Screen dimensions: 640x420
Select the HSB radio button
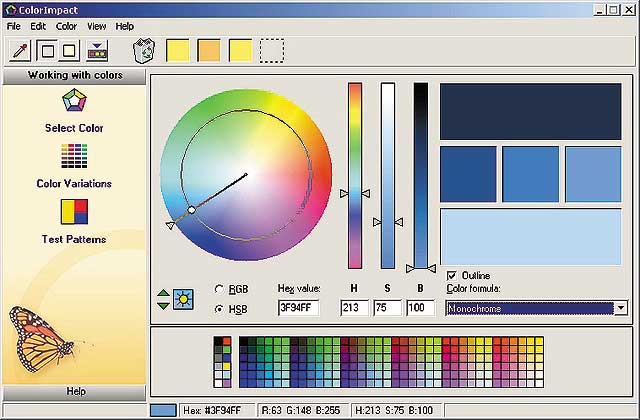(219, 309)
